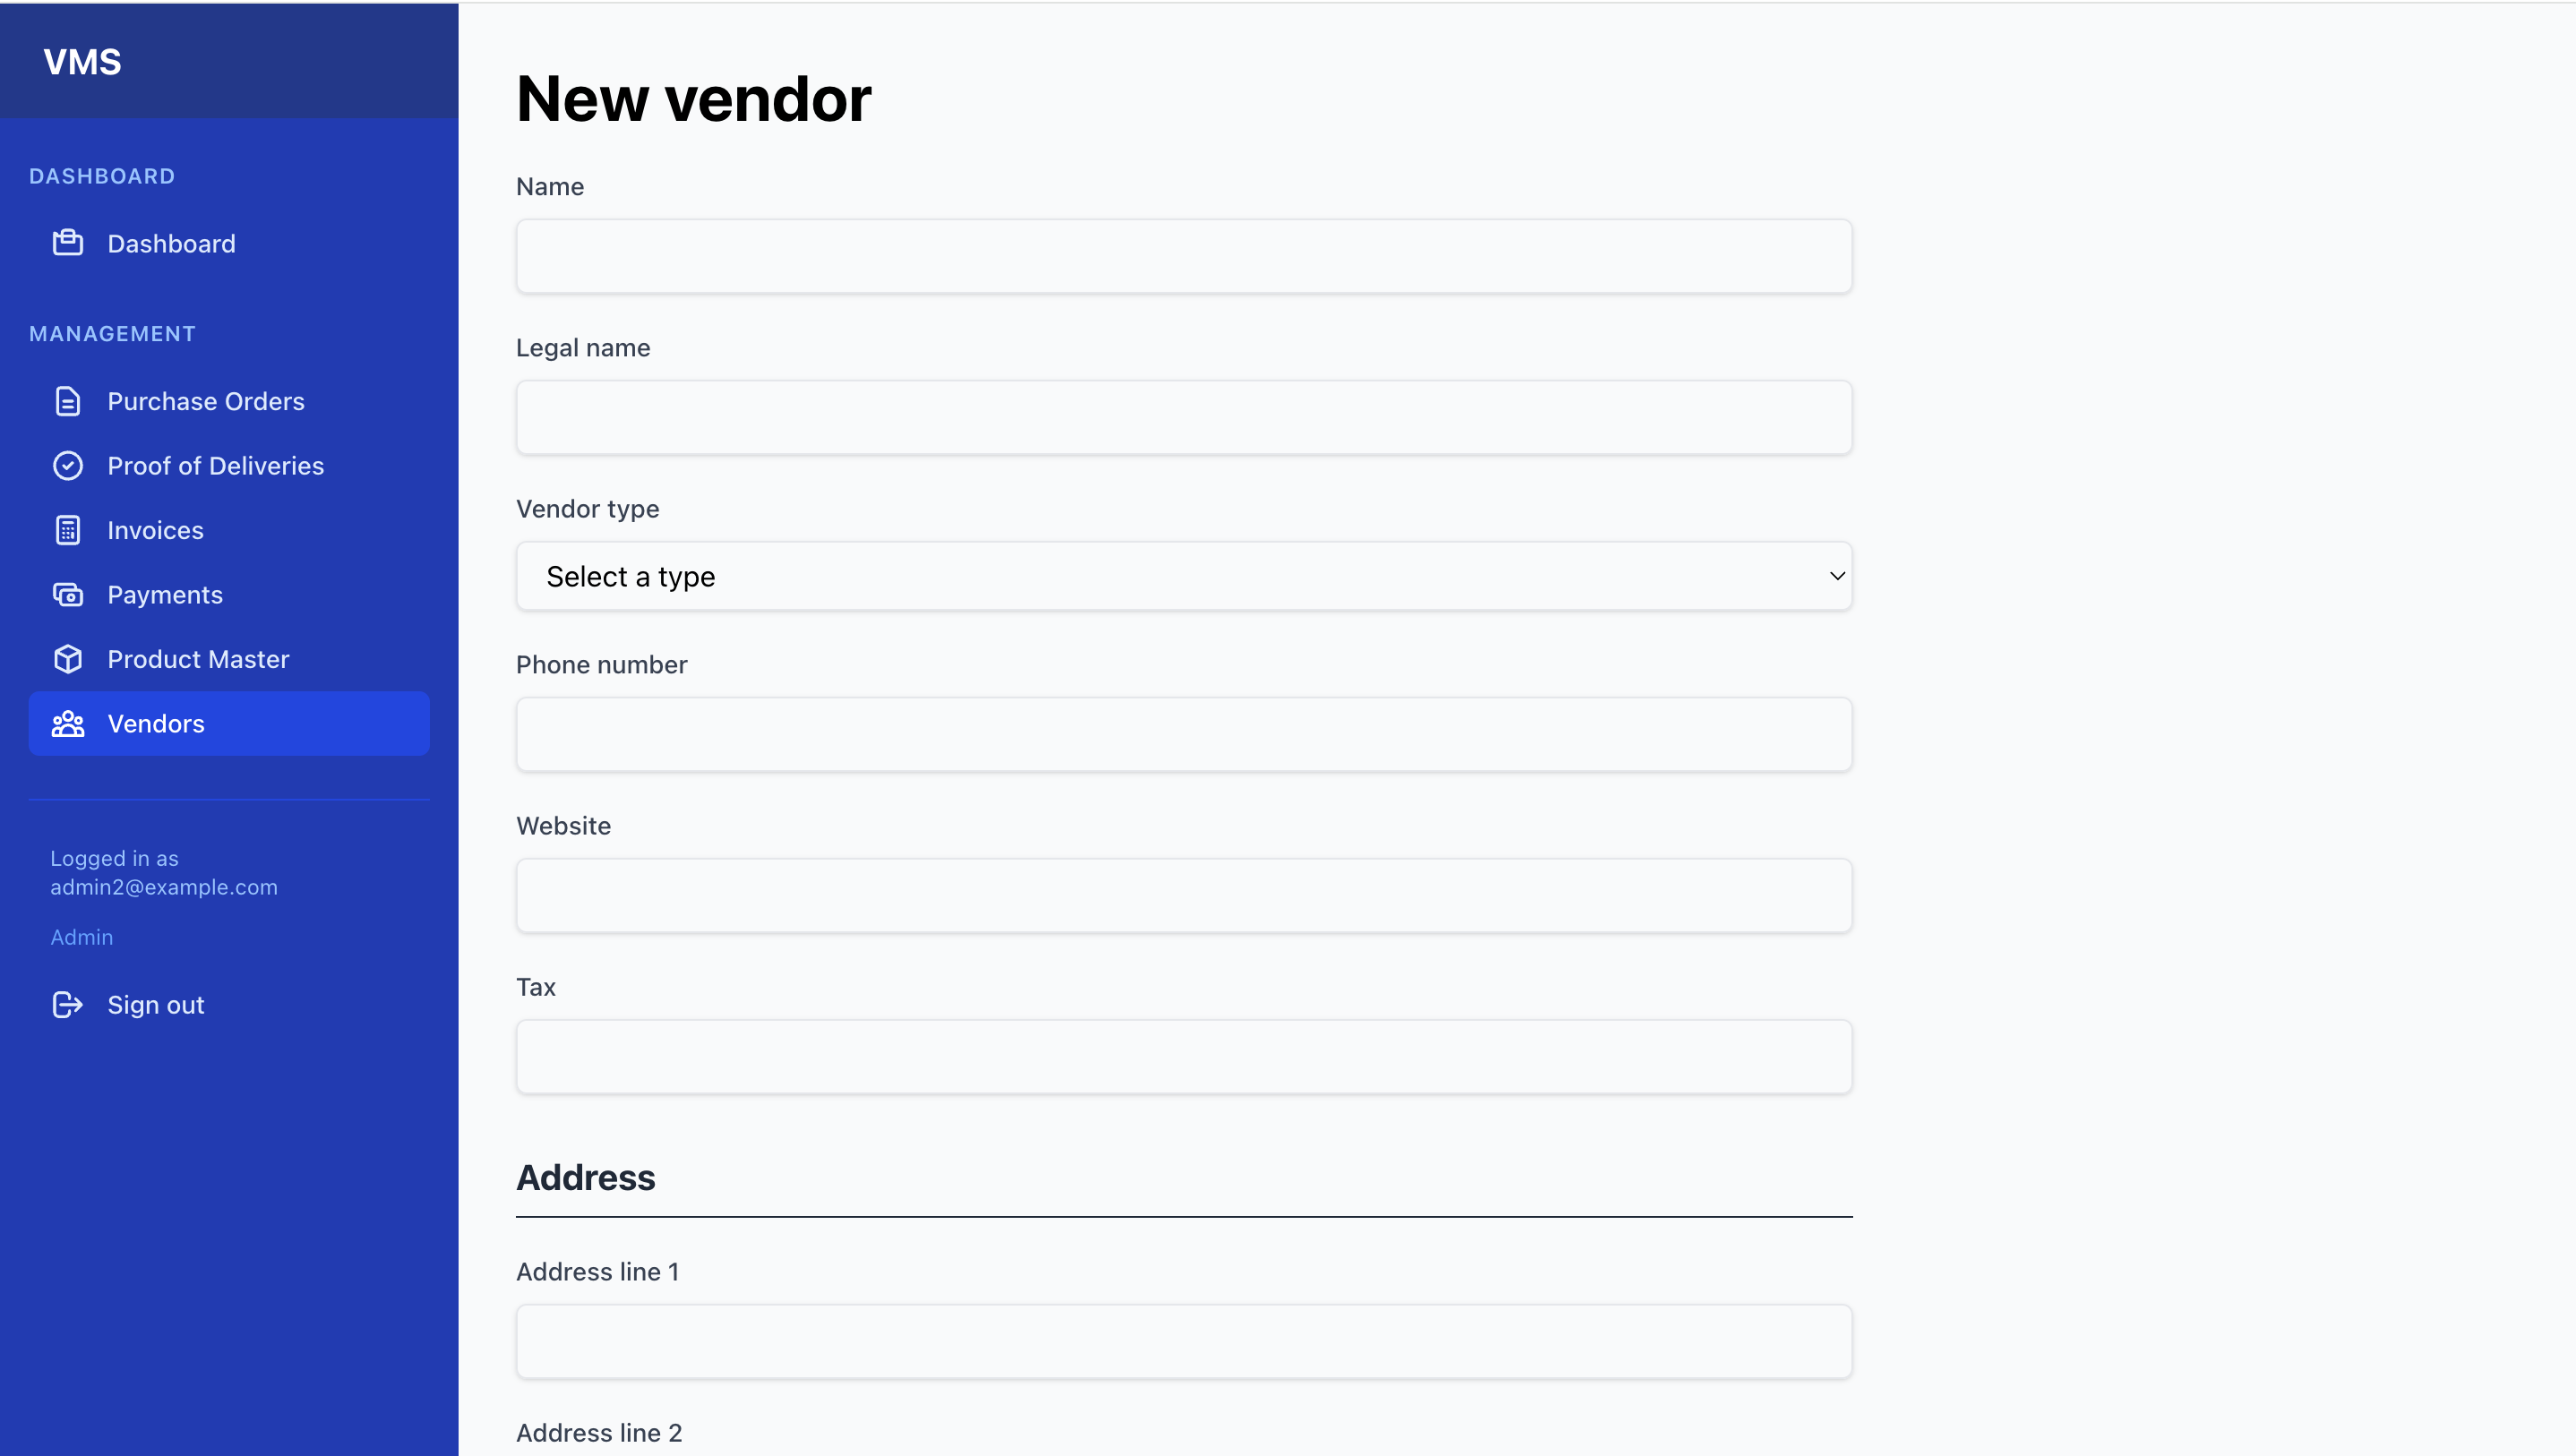This screenshot has height=1456, width=2576.
Task: Click the Website input field
Action: pyautogui.click(x=1183, y=895)
